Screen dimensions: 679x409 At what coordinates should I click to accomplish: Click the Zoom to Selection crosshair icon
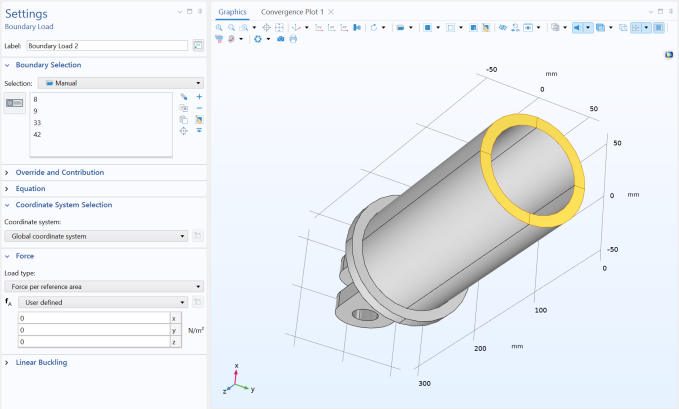(183, 130)
